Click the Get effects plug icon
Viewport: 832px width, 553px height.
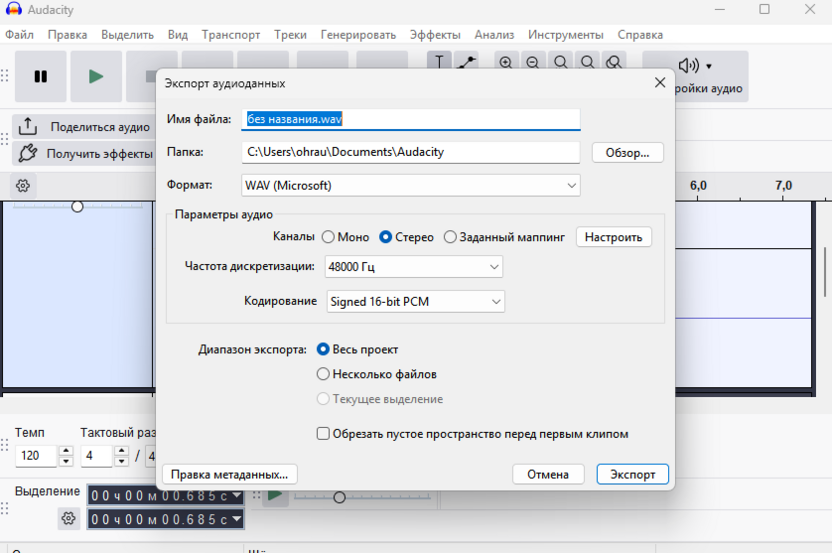click(x=28, y=153)
